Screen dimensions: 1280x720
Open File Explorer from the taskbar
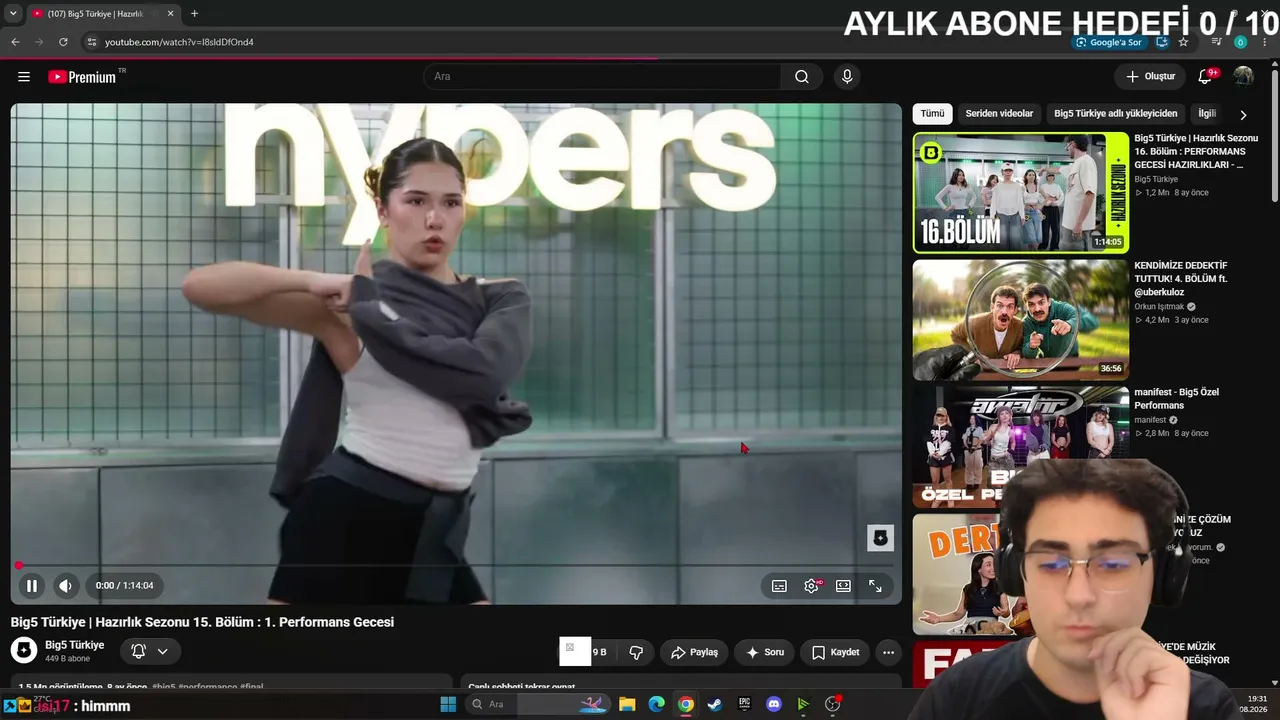tap(627, 705)
